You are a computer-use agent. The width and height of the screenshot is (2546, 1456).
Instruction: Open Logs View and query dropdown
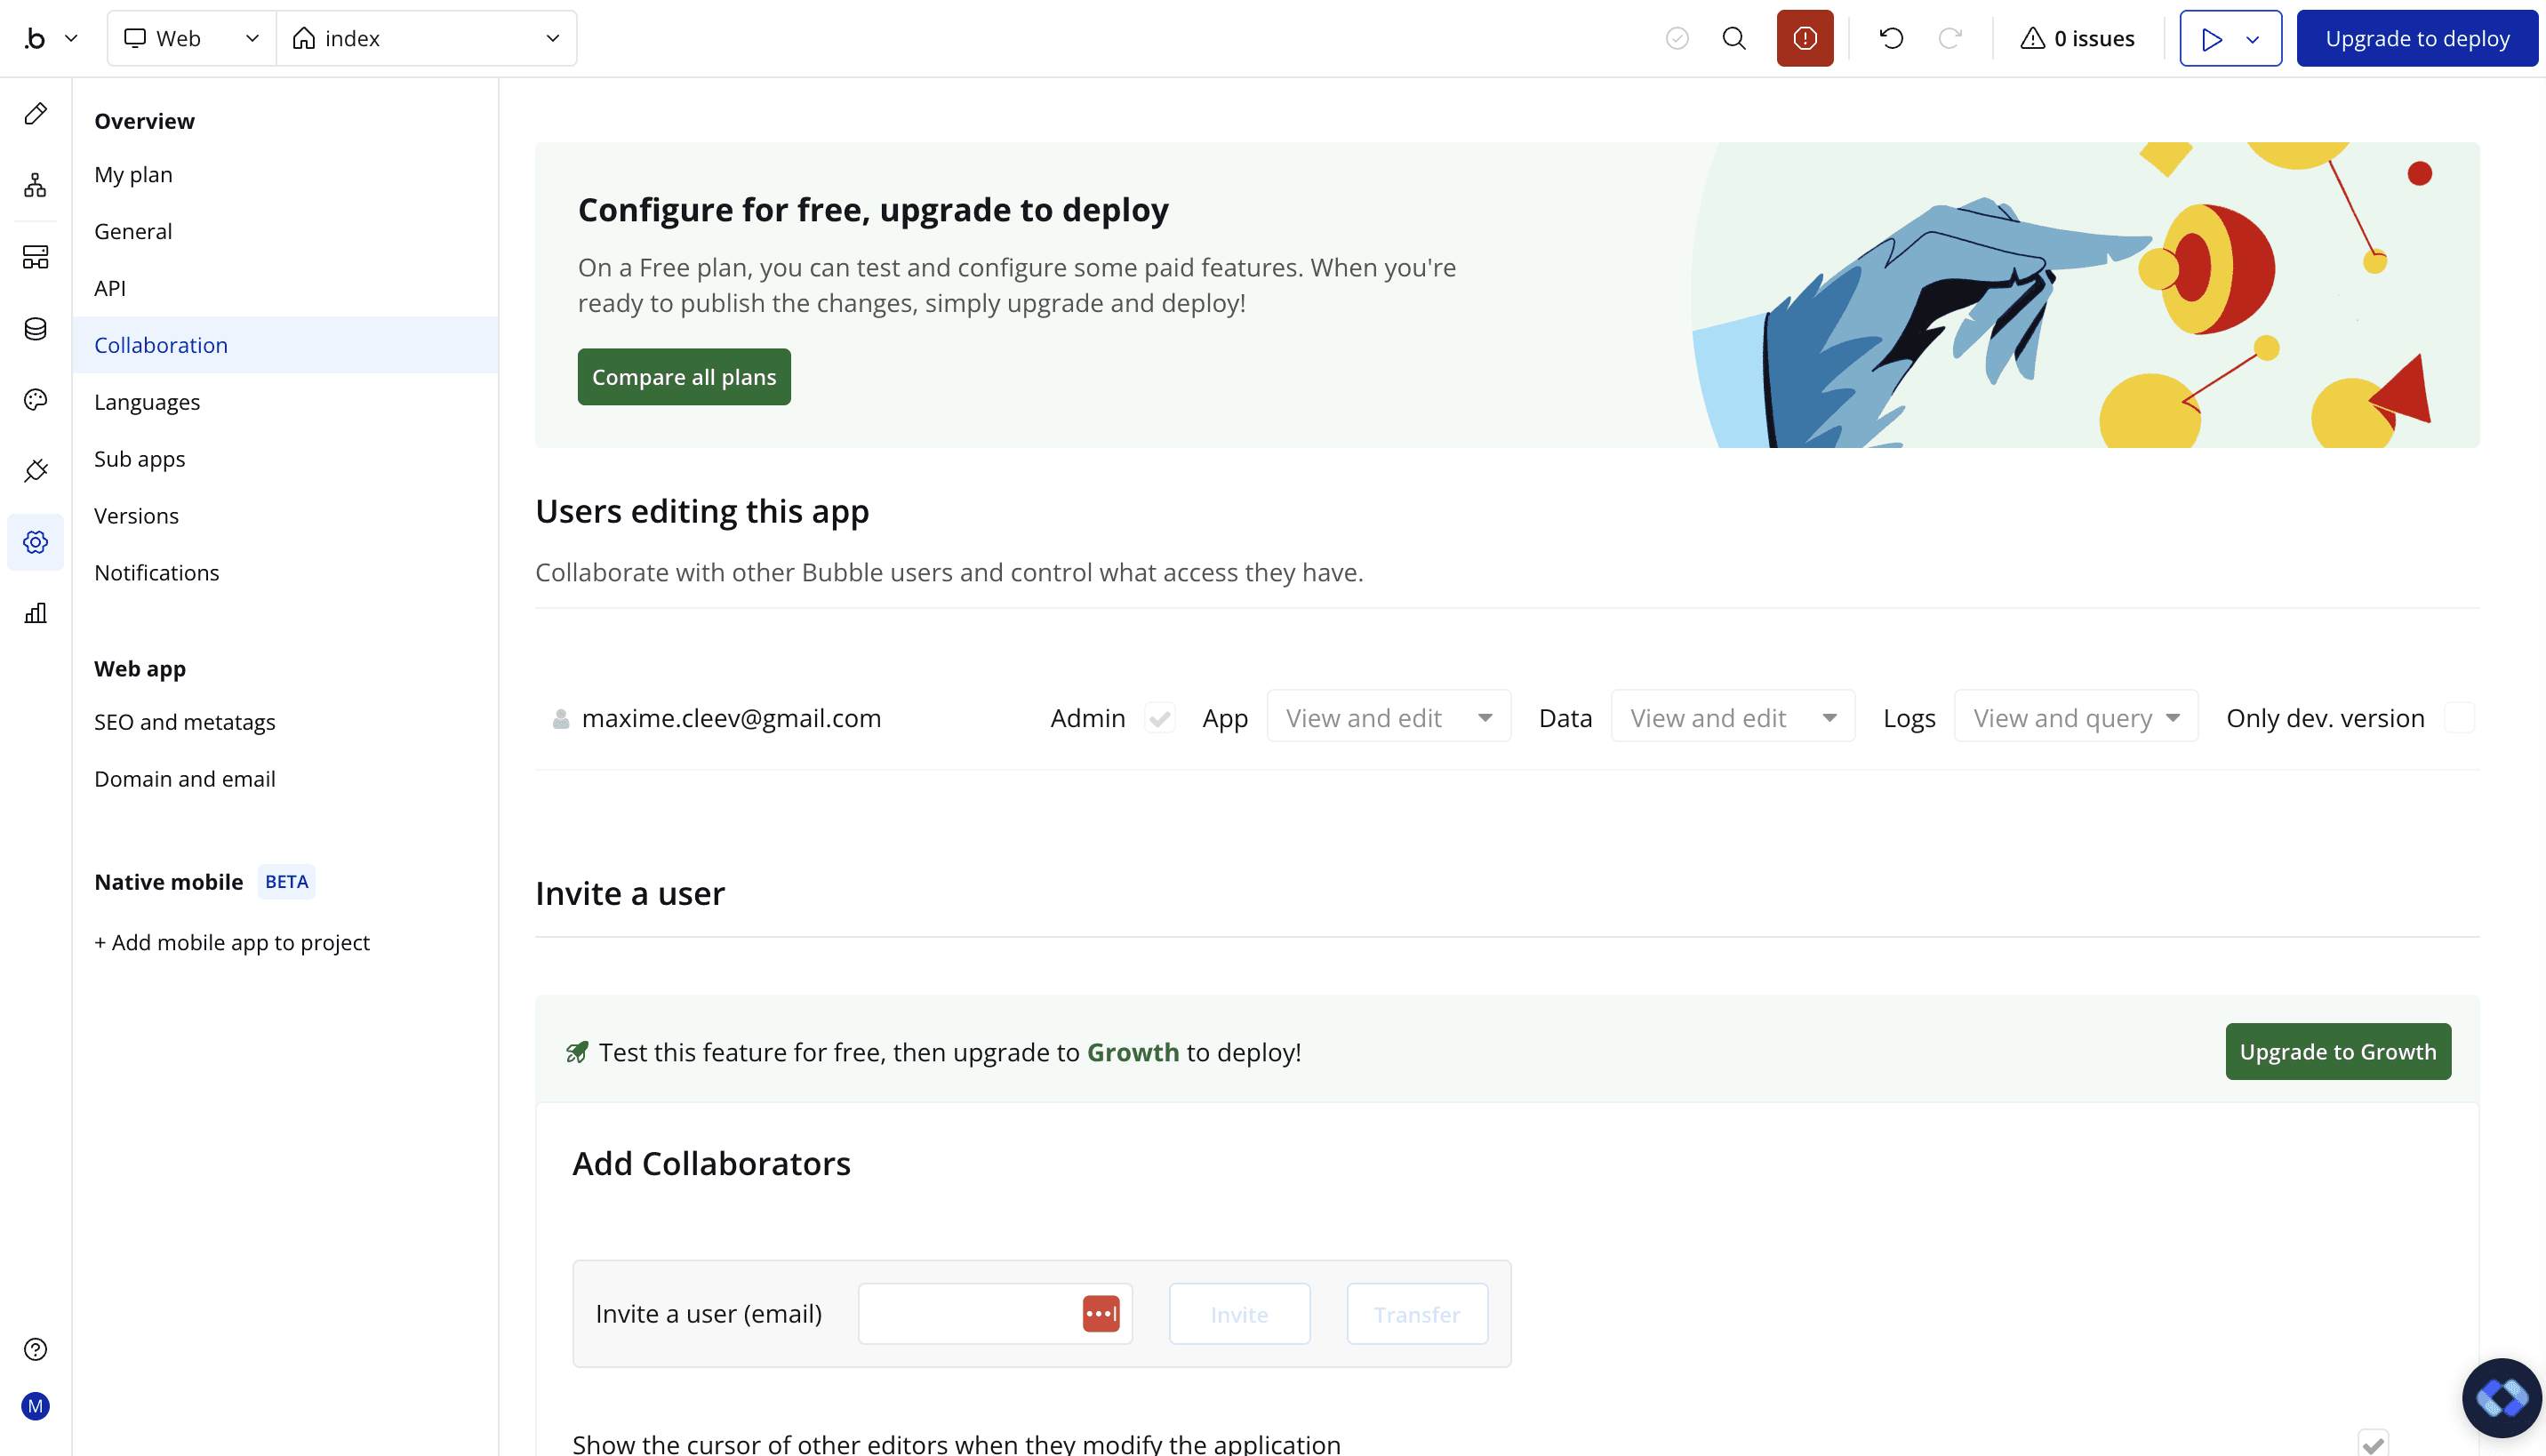2075,717
